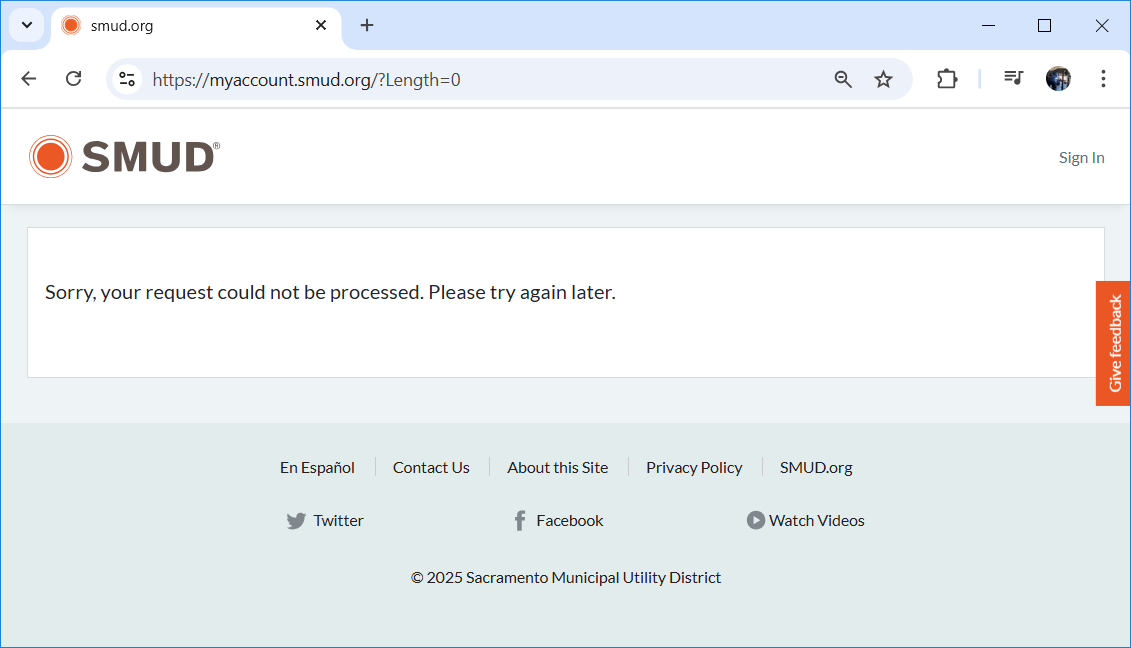
Task: Open the Give feedback side button
Action: point(1114,343)
